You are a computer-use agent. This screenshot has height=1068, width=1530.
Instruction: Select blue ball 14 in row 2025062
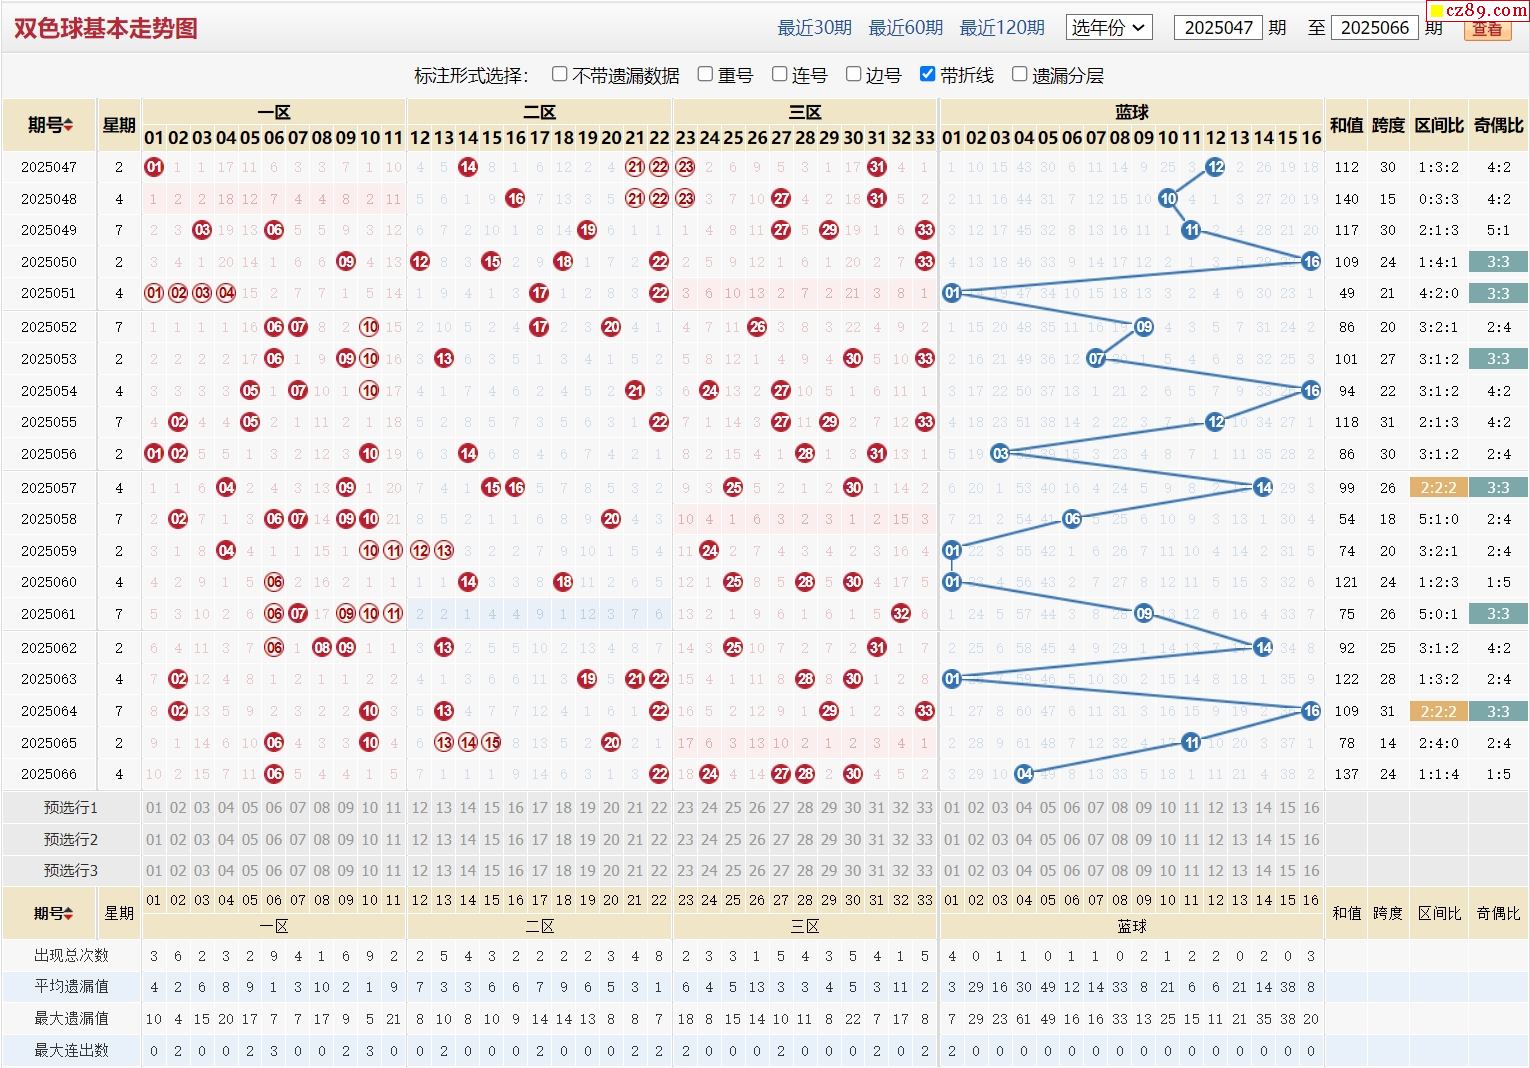[1263, 648]
